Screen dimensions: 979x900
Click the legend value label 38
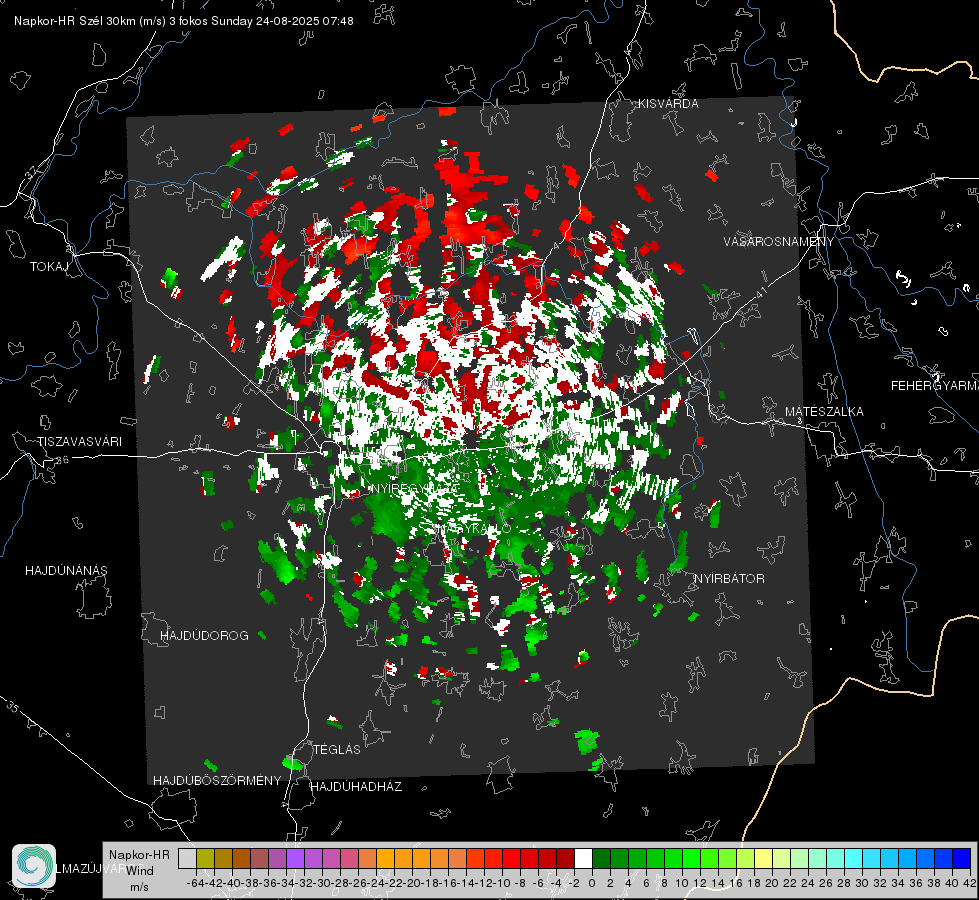tap(935, 883)
